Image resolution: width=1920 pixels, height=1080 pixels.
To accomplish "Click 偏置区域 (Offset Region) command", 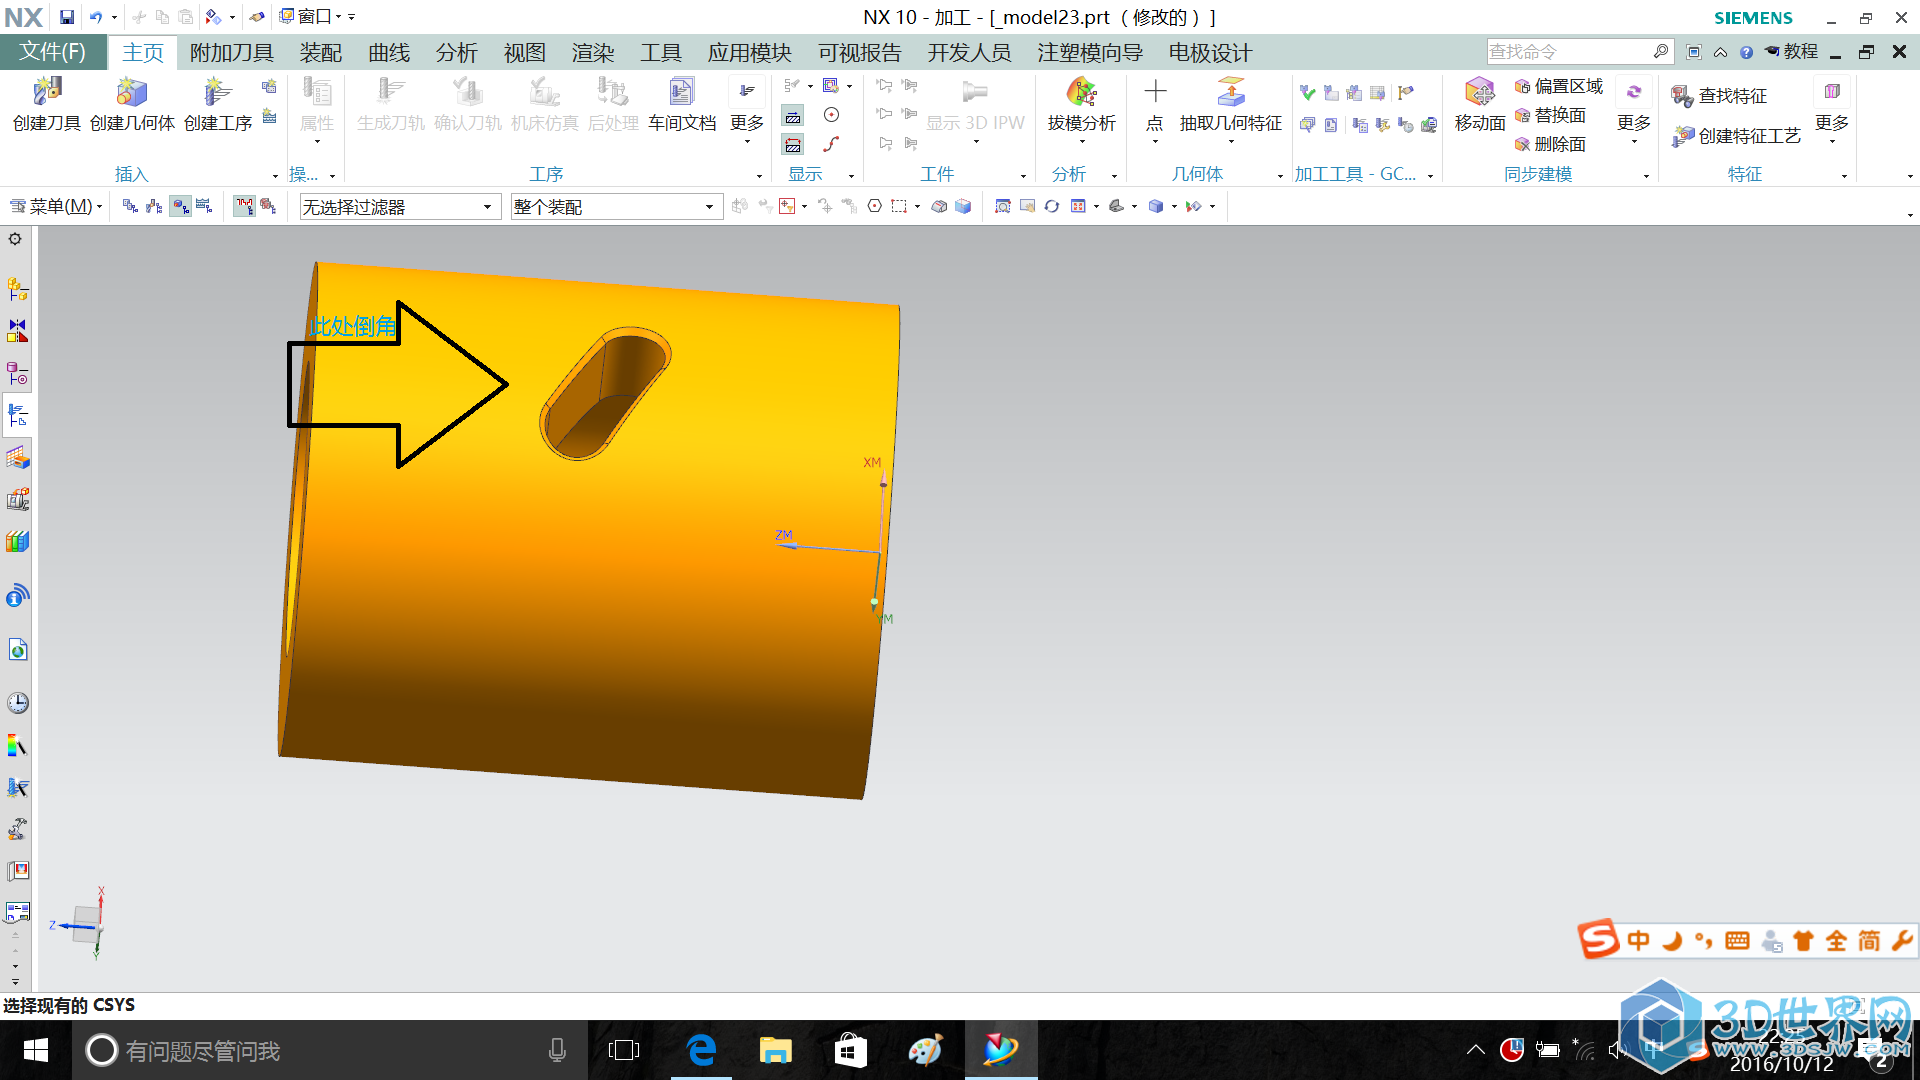I will pyautogui.click(x=1558, y=86).
